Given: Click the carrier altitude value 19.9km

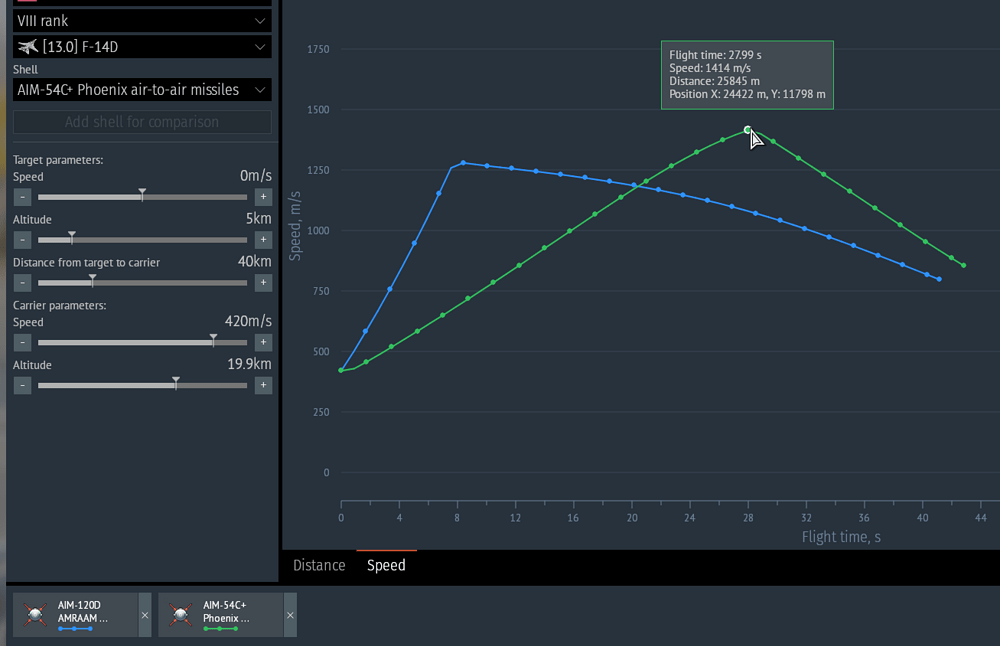Looking at the screenshot, I should point(249,364).
